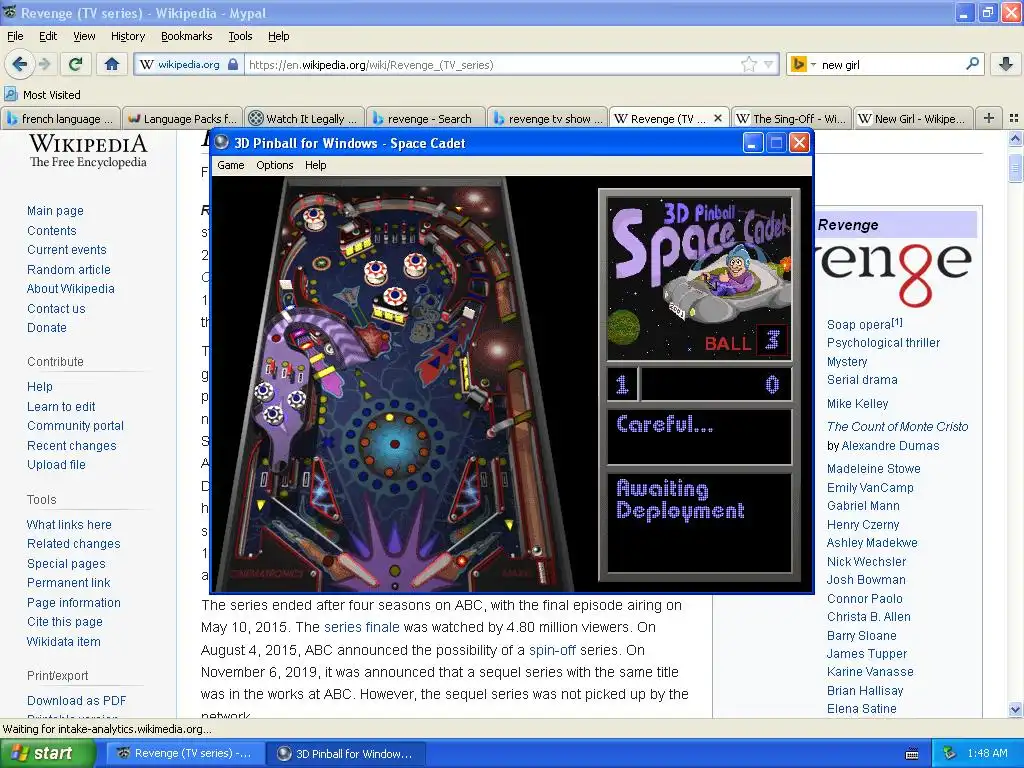Click the Windows start button
Viewport: 1024px width, 768px height.
[47, 753]
